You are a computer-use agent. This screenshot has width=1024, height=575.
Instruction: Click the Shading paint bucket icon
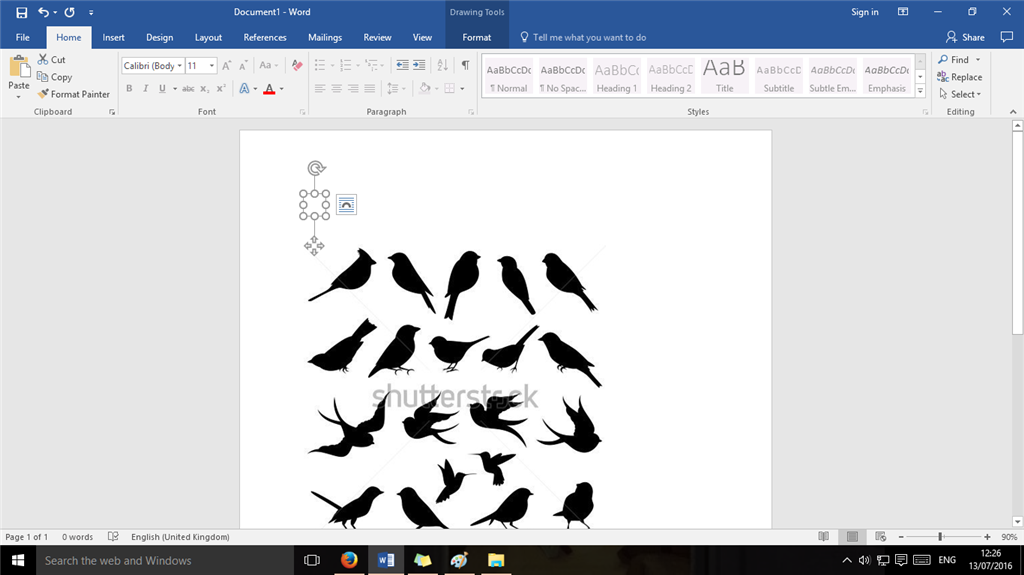click(x=424, y=88)
